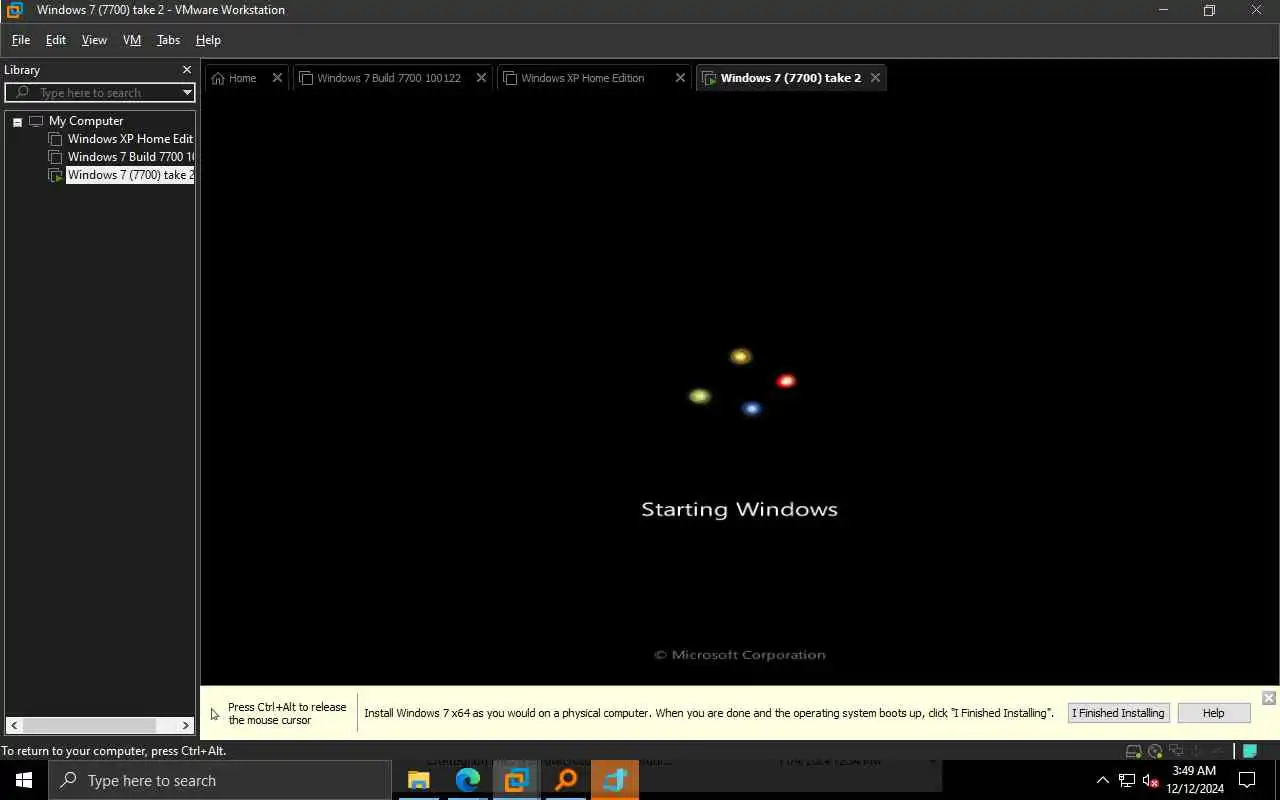Open the Edit menu
1280x800 pixels.
(56, 40)
